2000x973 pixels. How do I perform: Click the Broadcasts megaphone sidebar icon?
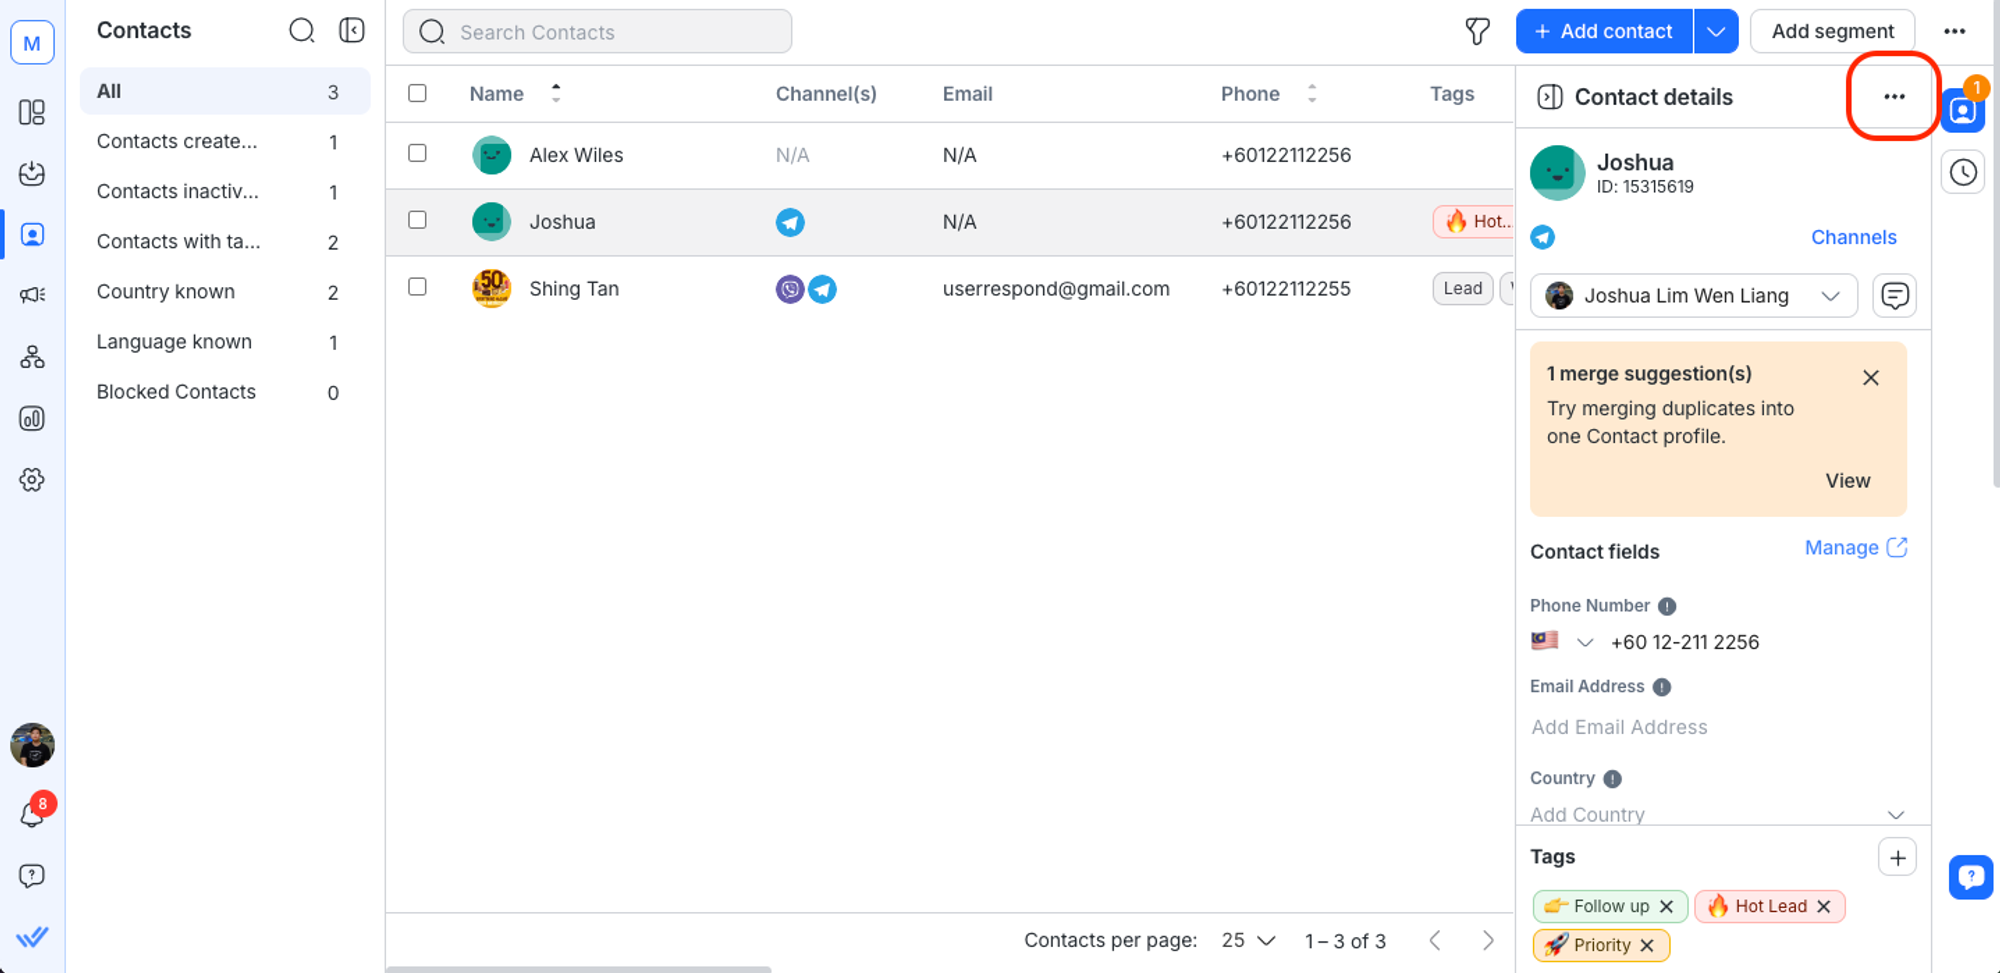click(32, 295)
